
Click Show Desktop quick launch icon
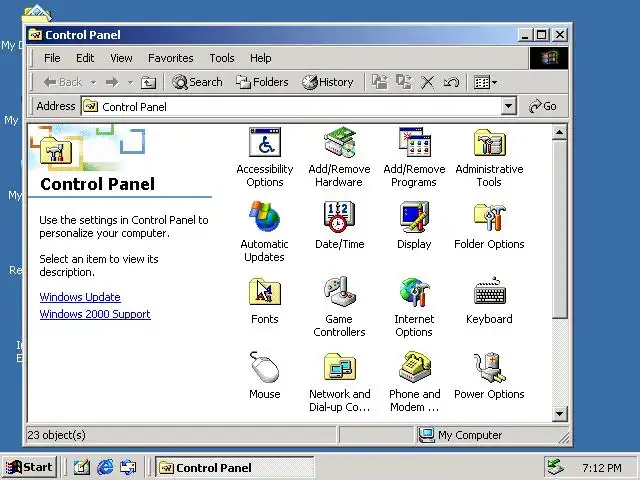coord(82,467)
